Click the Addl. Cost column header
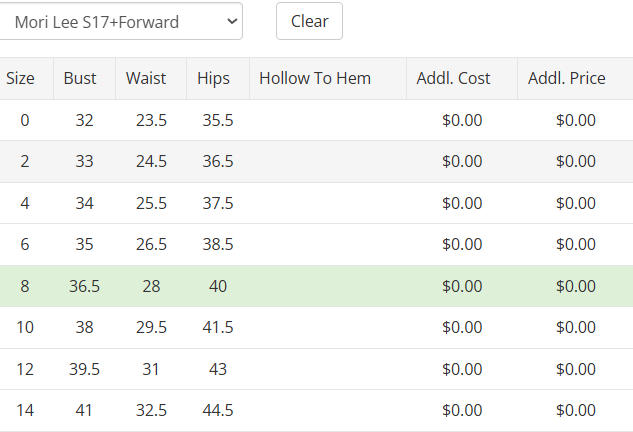This screenshot has width=633, height=432. pyautogui.click(x=460, y=78)
